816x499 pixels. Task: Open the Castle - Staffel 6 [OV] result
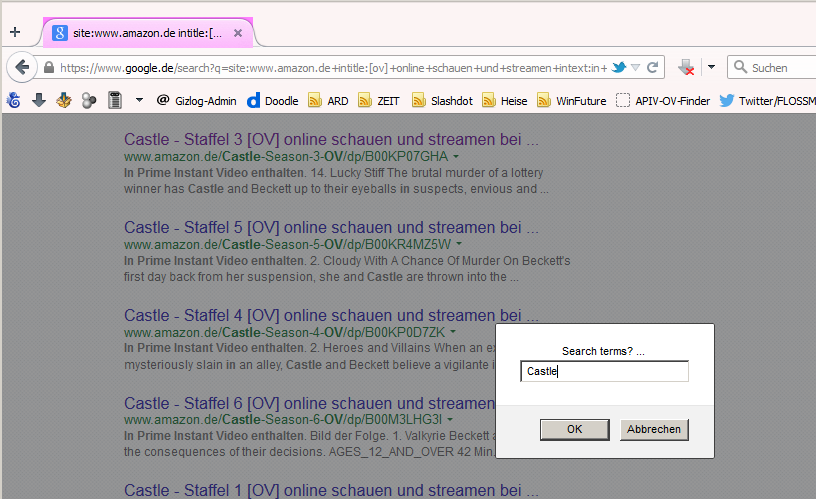(x=310, y=403)
